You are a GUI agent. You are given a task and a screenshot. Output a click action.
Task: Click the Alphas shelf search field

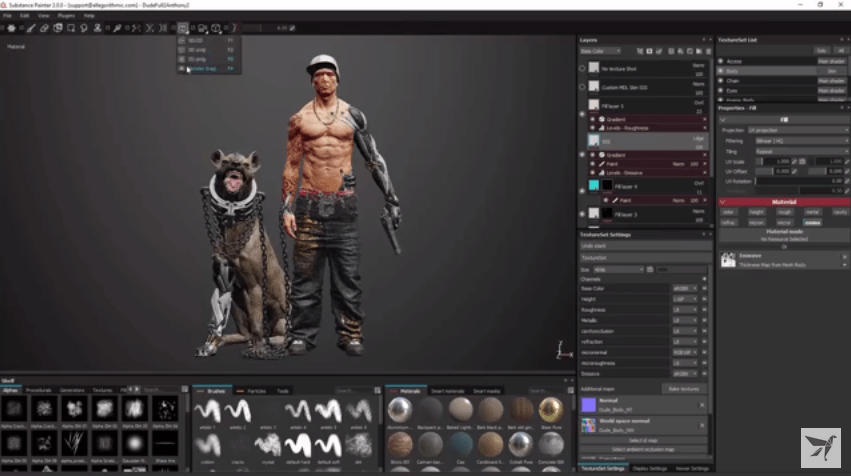161,389
